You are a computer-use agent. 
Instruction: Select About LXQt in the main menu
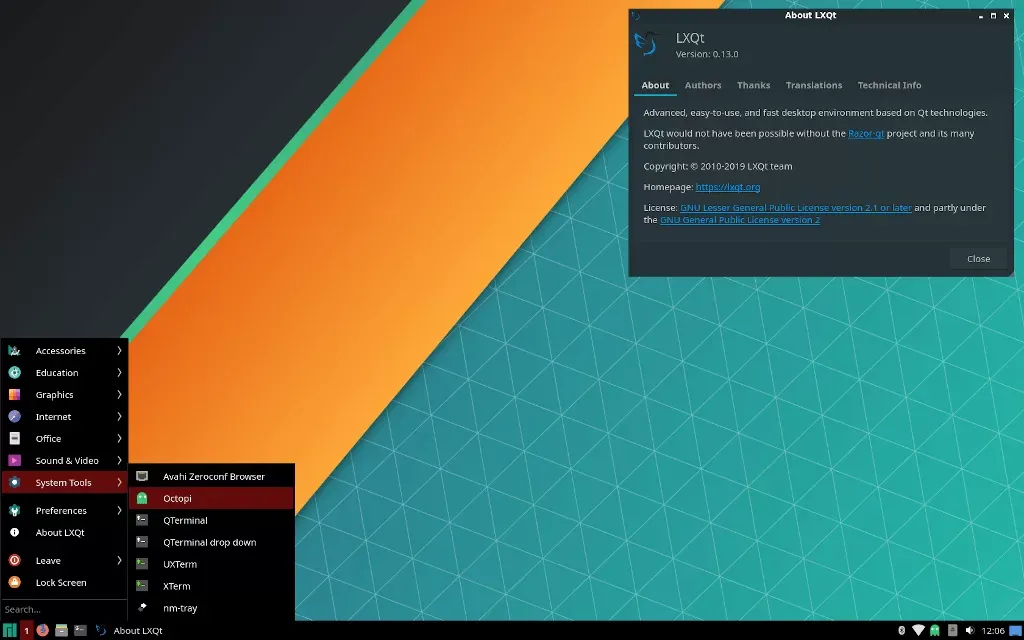(65, 532)
